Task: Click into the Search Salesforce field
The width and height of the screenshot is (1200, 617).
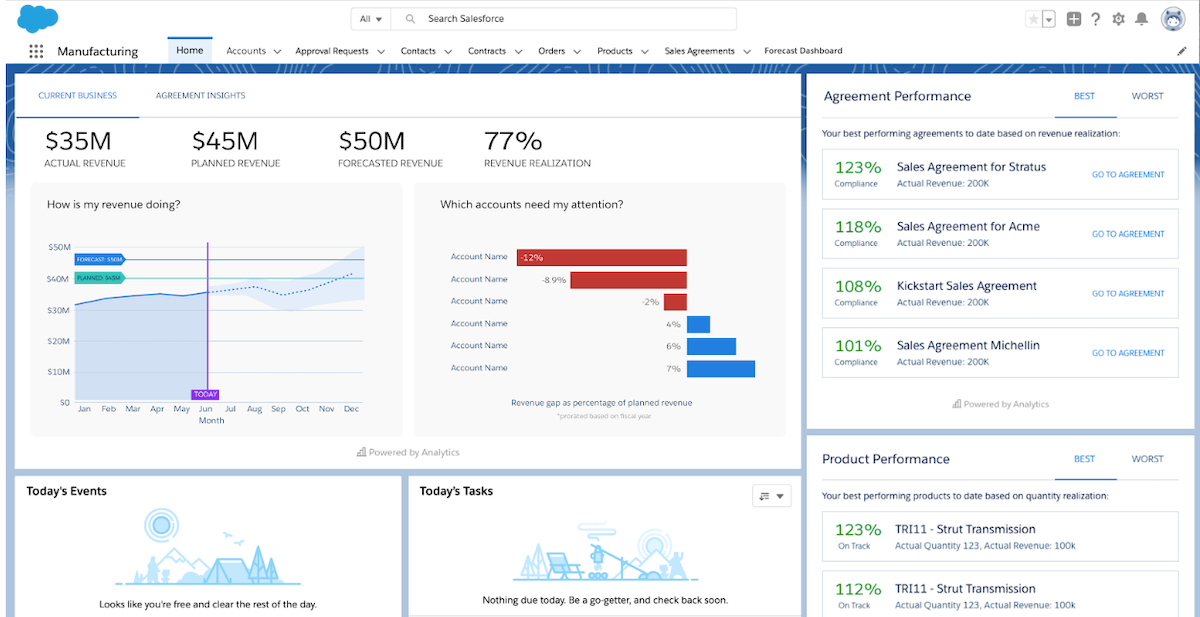Action: coord(564,19)
